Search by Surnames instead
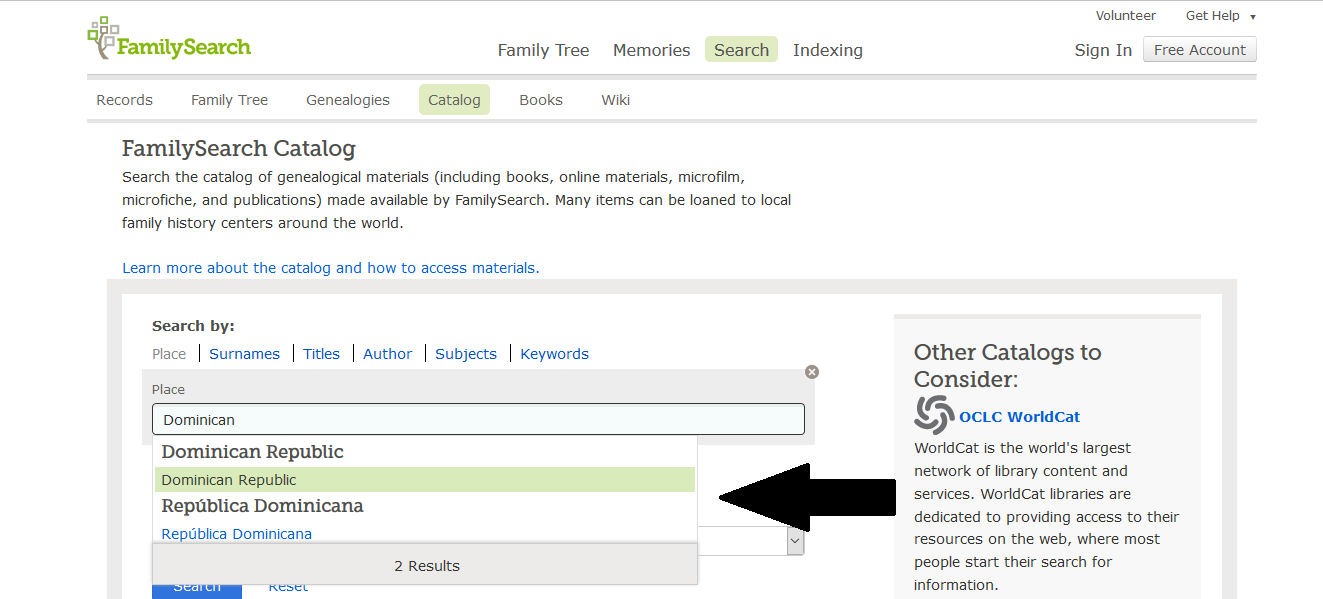Image resolution: width=1323 pixels, height=599 pixels. [244, 354]
